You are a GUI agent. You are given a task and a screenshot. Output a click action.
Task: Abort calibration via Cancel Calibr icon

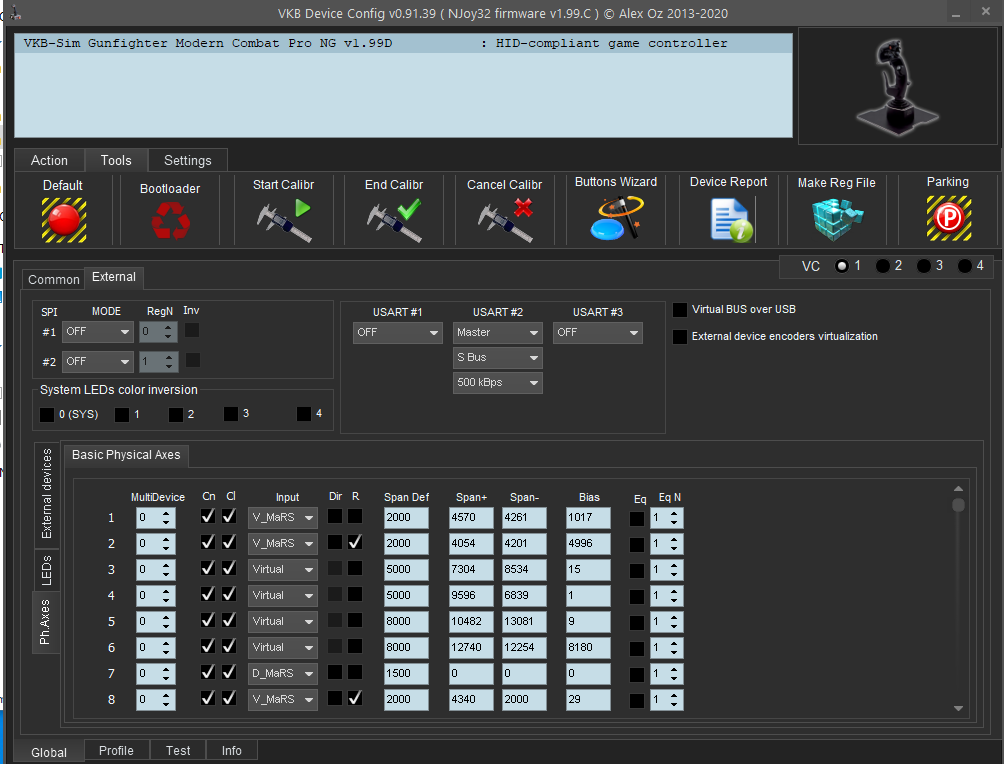click(x=504, y=220)
